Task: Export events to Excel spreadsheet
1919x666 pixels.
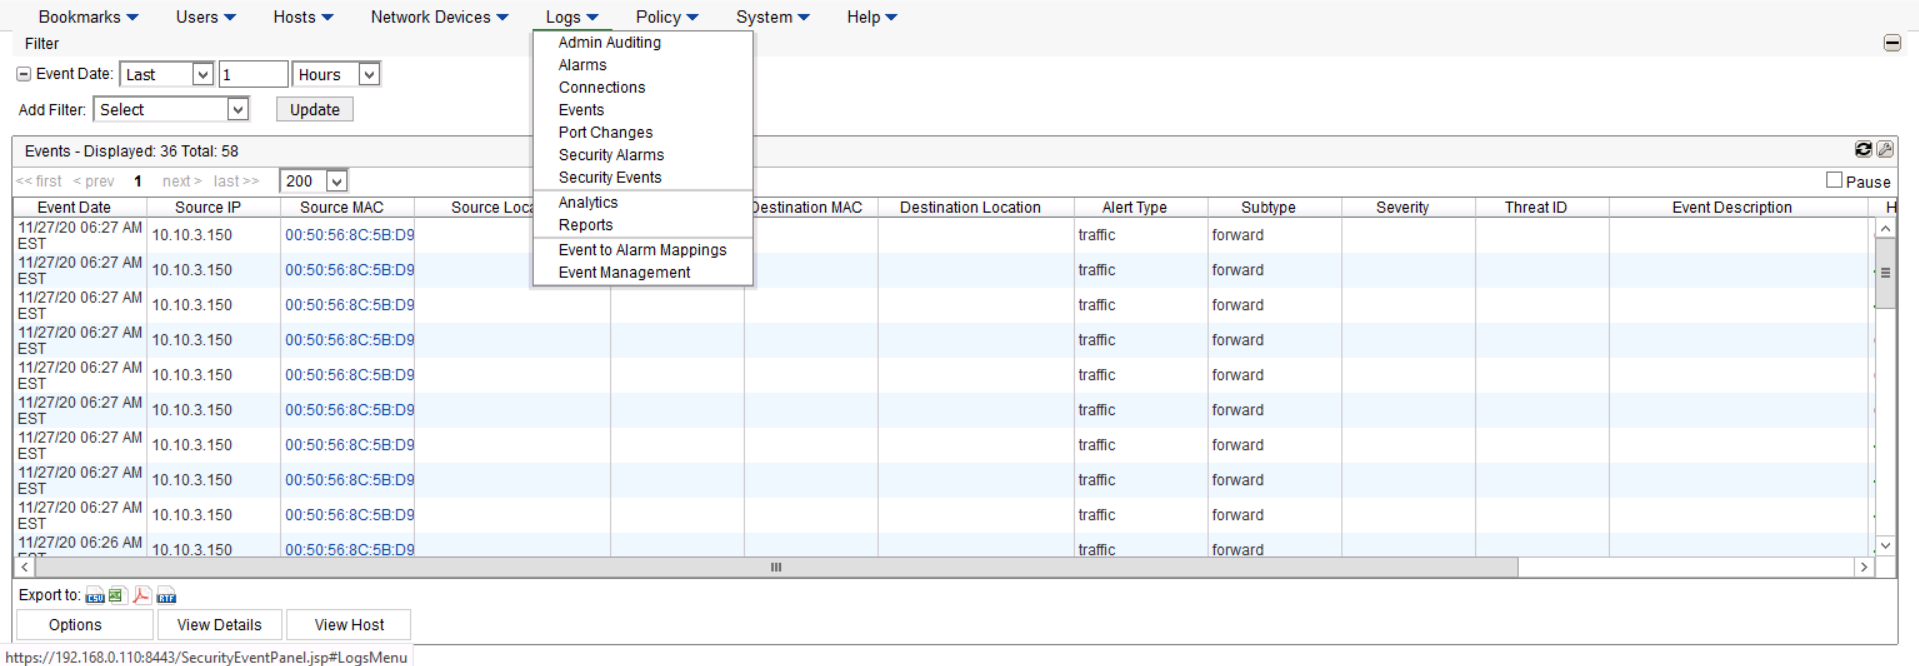Action: 117,596
